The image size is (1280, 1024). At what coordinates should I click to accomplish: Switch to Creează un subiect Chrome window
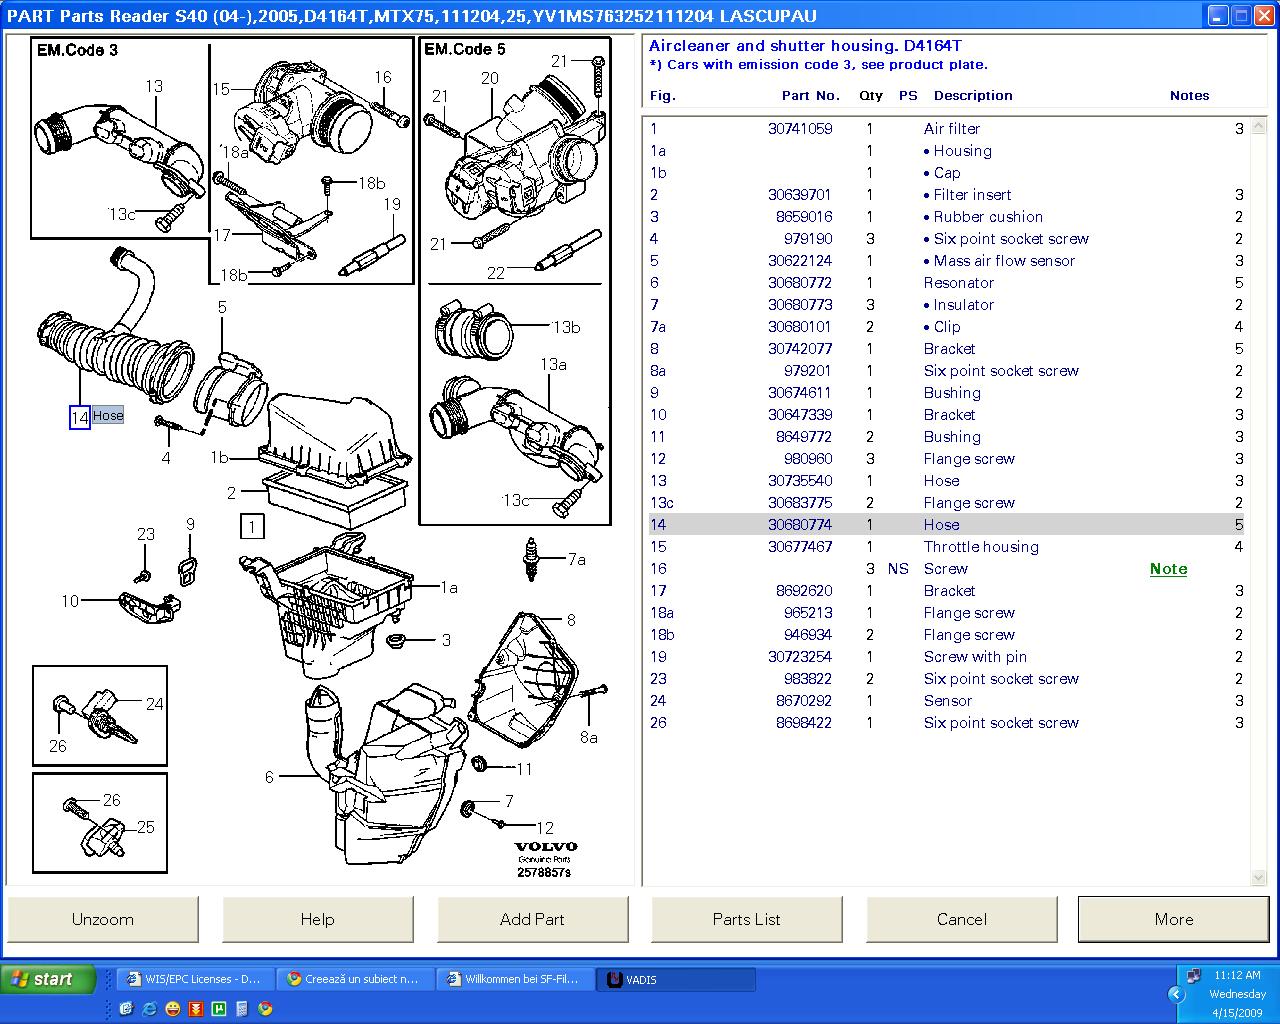pos(354,979)
